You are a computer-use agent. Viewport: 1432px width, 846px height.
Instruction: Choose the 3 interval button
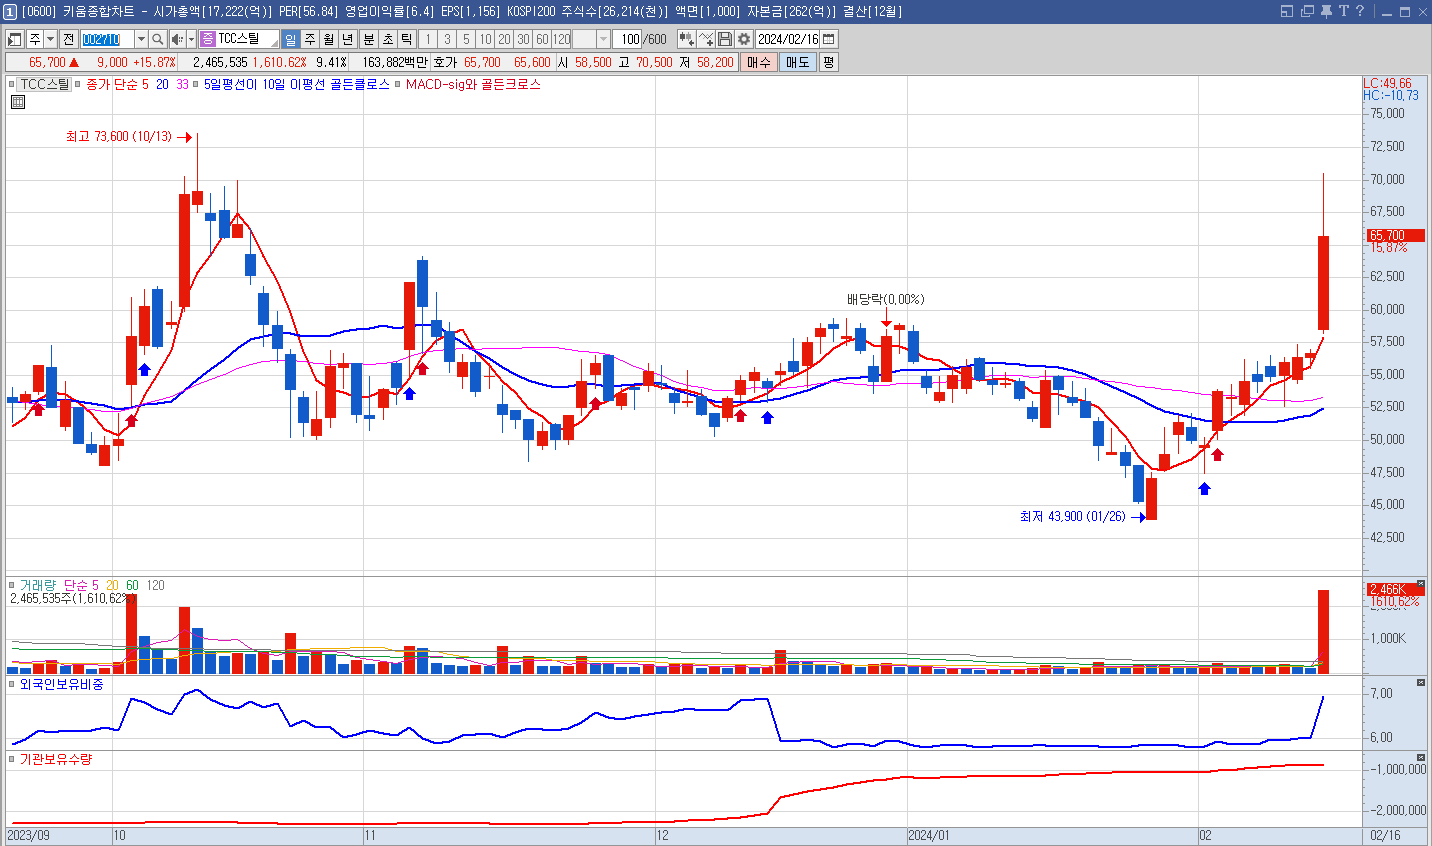447,39
